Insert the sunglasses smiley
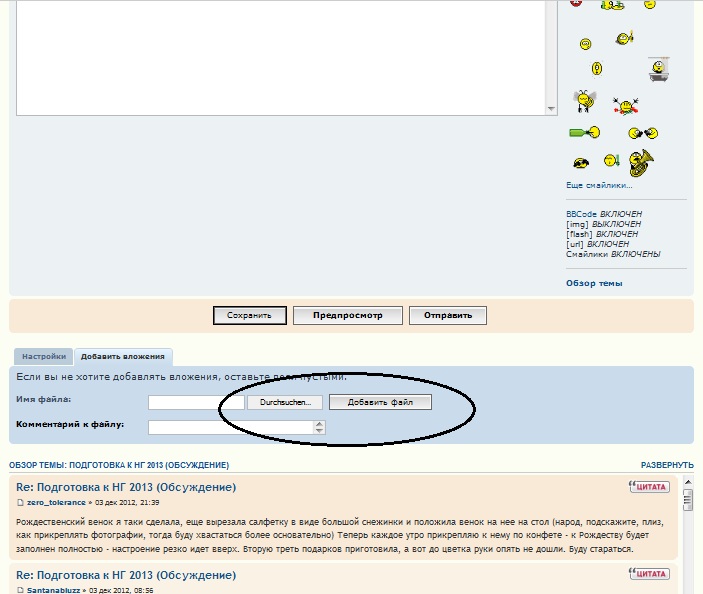This screenshot has width=703, height=594. (x=581, y=162)
